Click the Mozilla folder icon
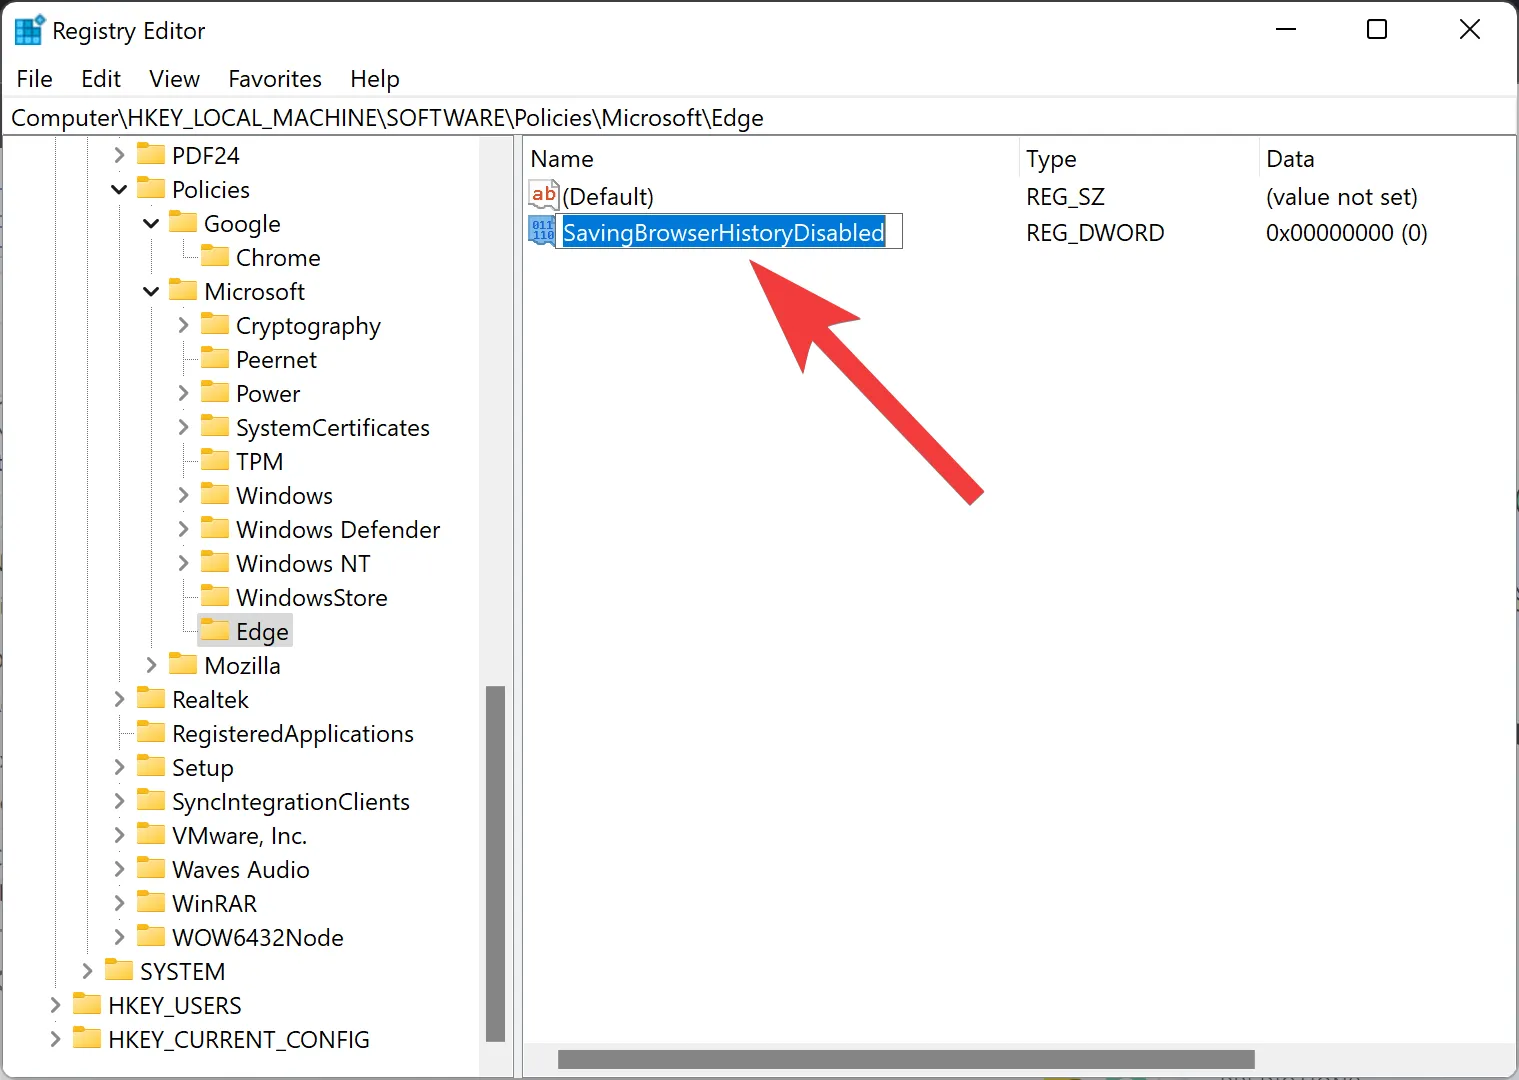The width and height of the screenshot is (1519, 1080). coord(183,664)
